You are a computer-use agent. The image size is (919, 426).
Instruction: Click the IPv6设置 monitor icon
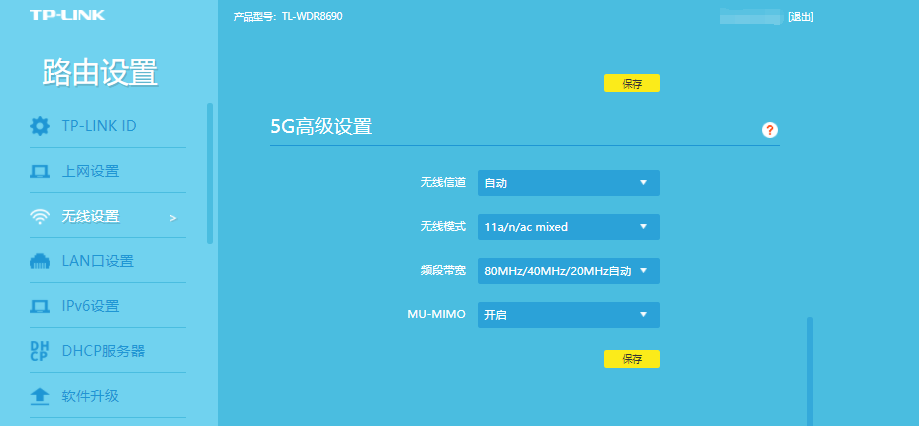click(40, 306)
